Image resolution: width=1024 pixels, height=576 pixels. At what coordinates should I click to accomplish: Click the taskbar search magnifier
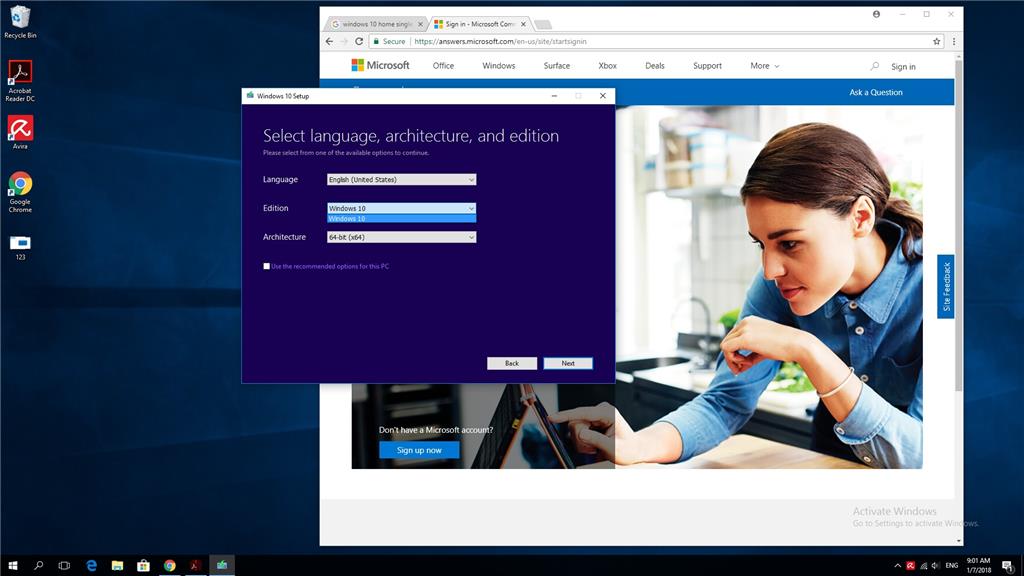tap(39, 565)
